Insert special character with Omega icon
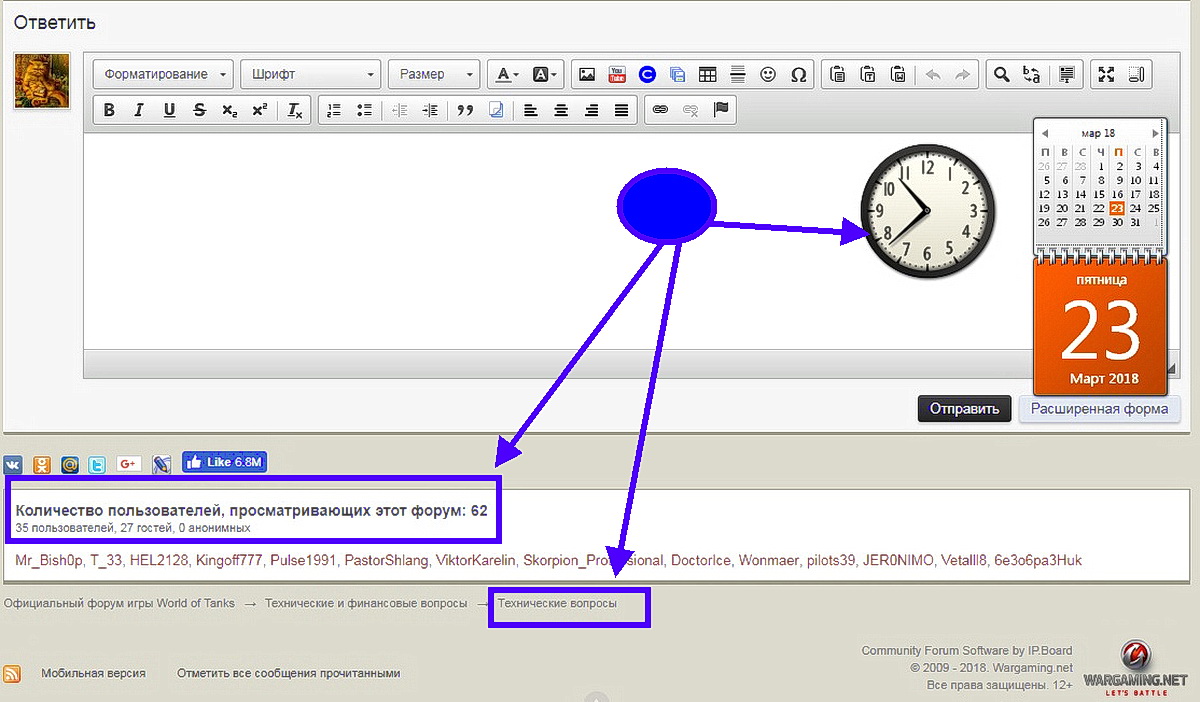1200x702 pixels. (798, 74)
